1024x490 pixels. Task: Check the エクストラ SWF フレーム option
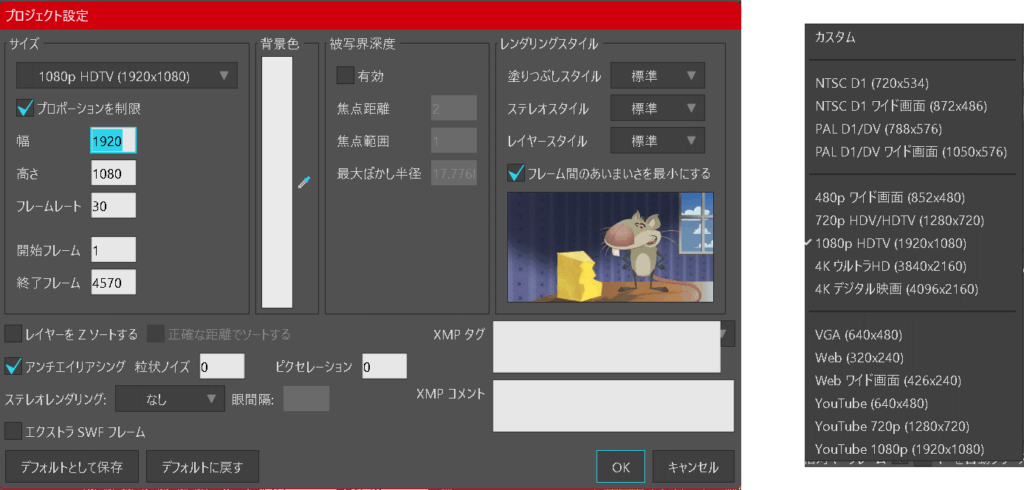point(14,431)
